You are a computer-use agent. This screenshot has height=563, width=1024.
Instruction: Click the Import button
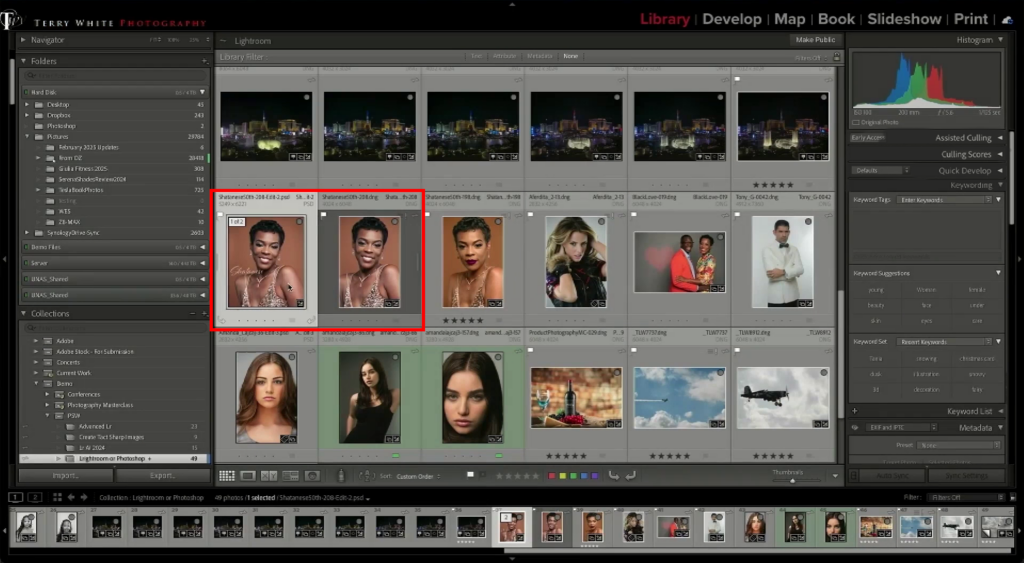pos(64,476)
